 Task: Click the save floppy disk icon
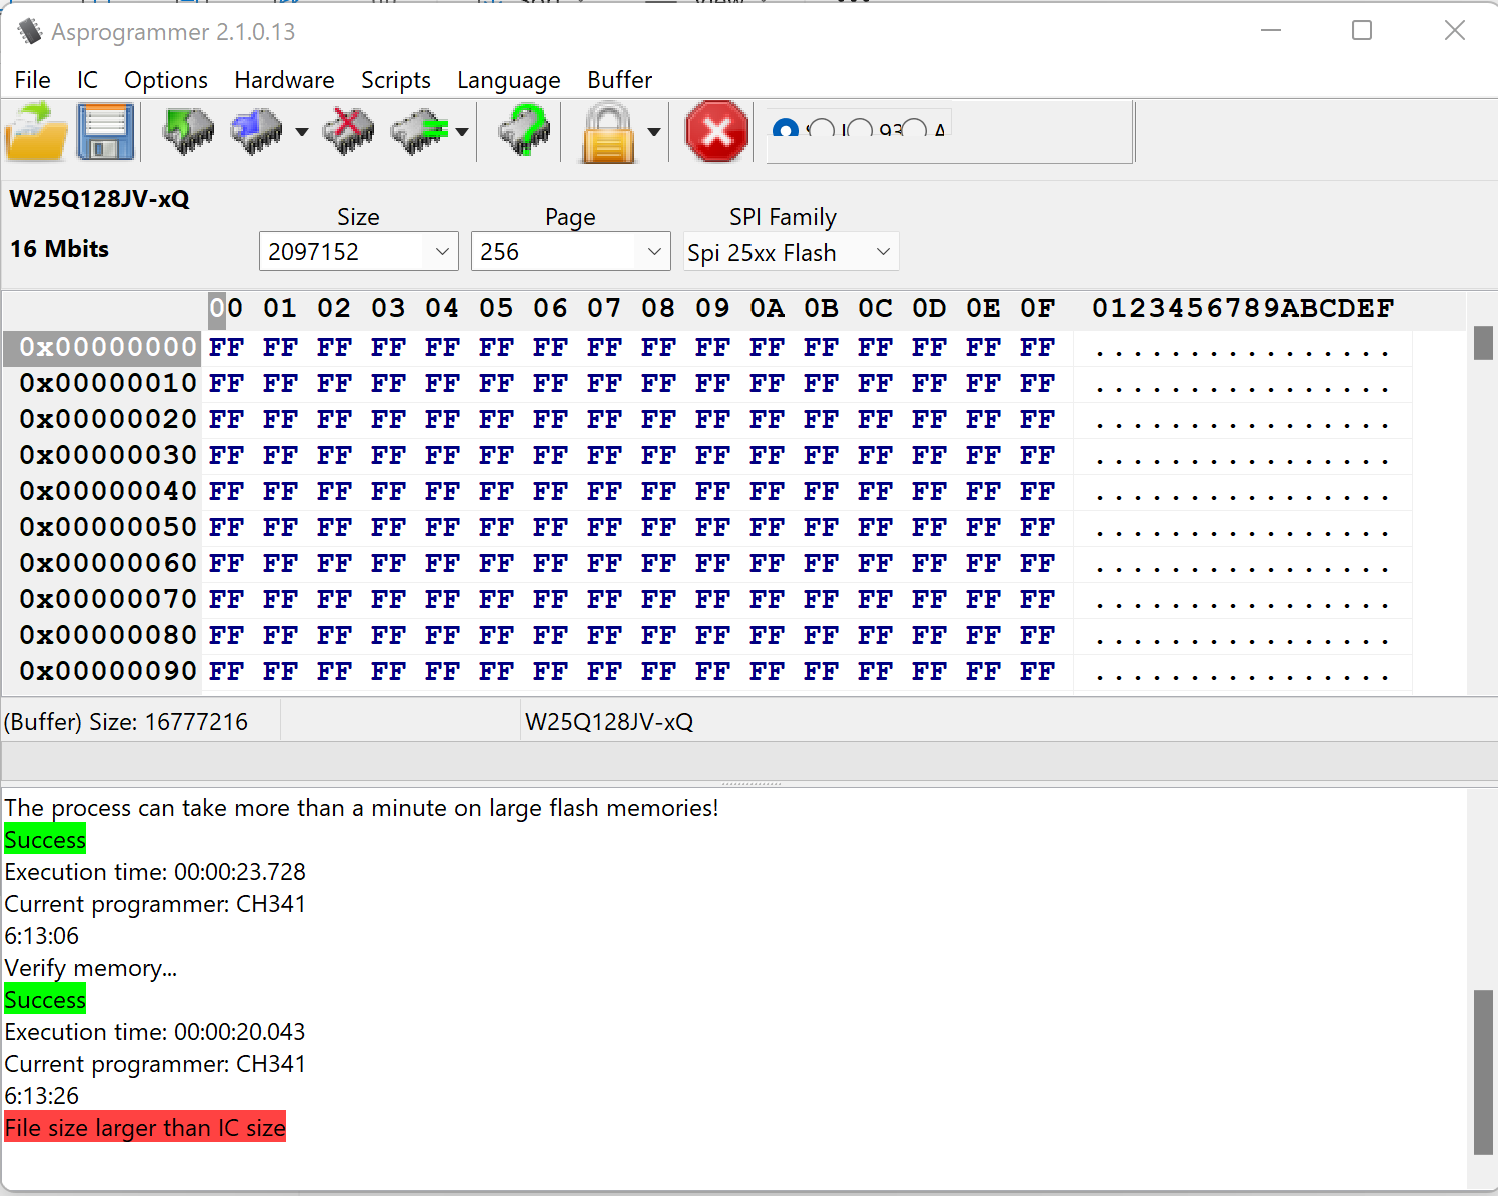105,132
